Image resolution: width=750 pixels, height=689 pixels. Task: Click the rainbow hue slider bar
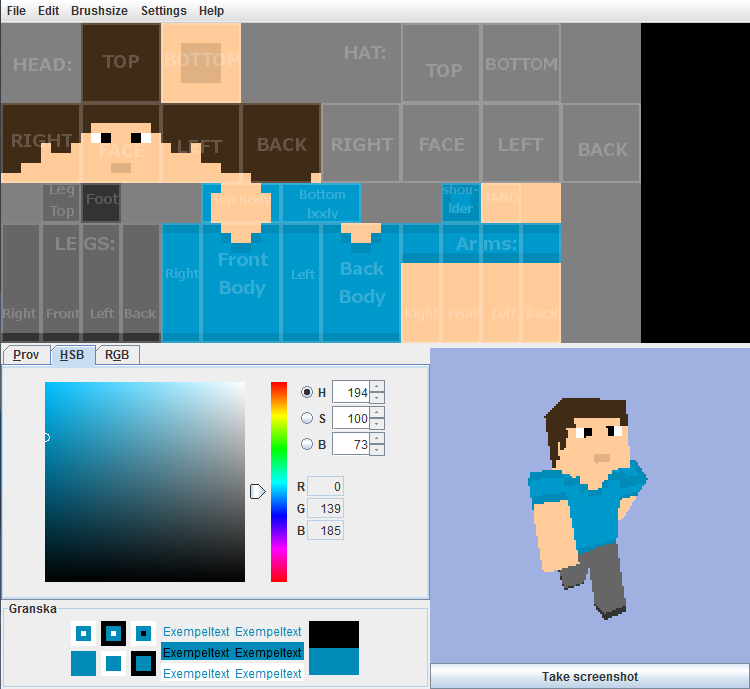point(279,482)
